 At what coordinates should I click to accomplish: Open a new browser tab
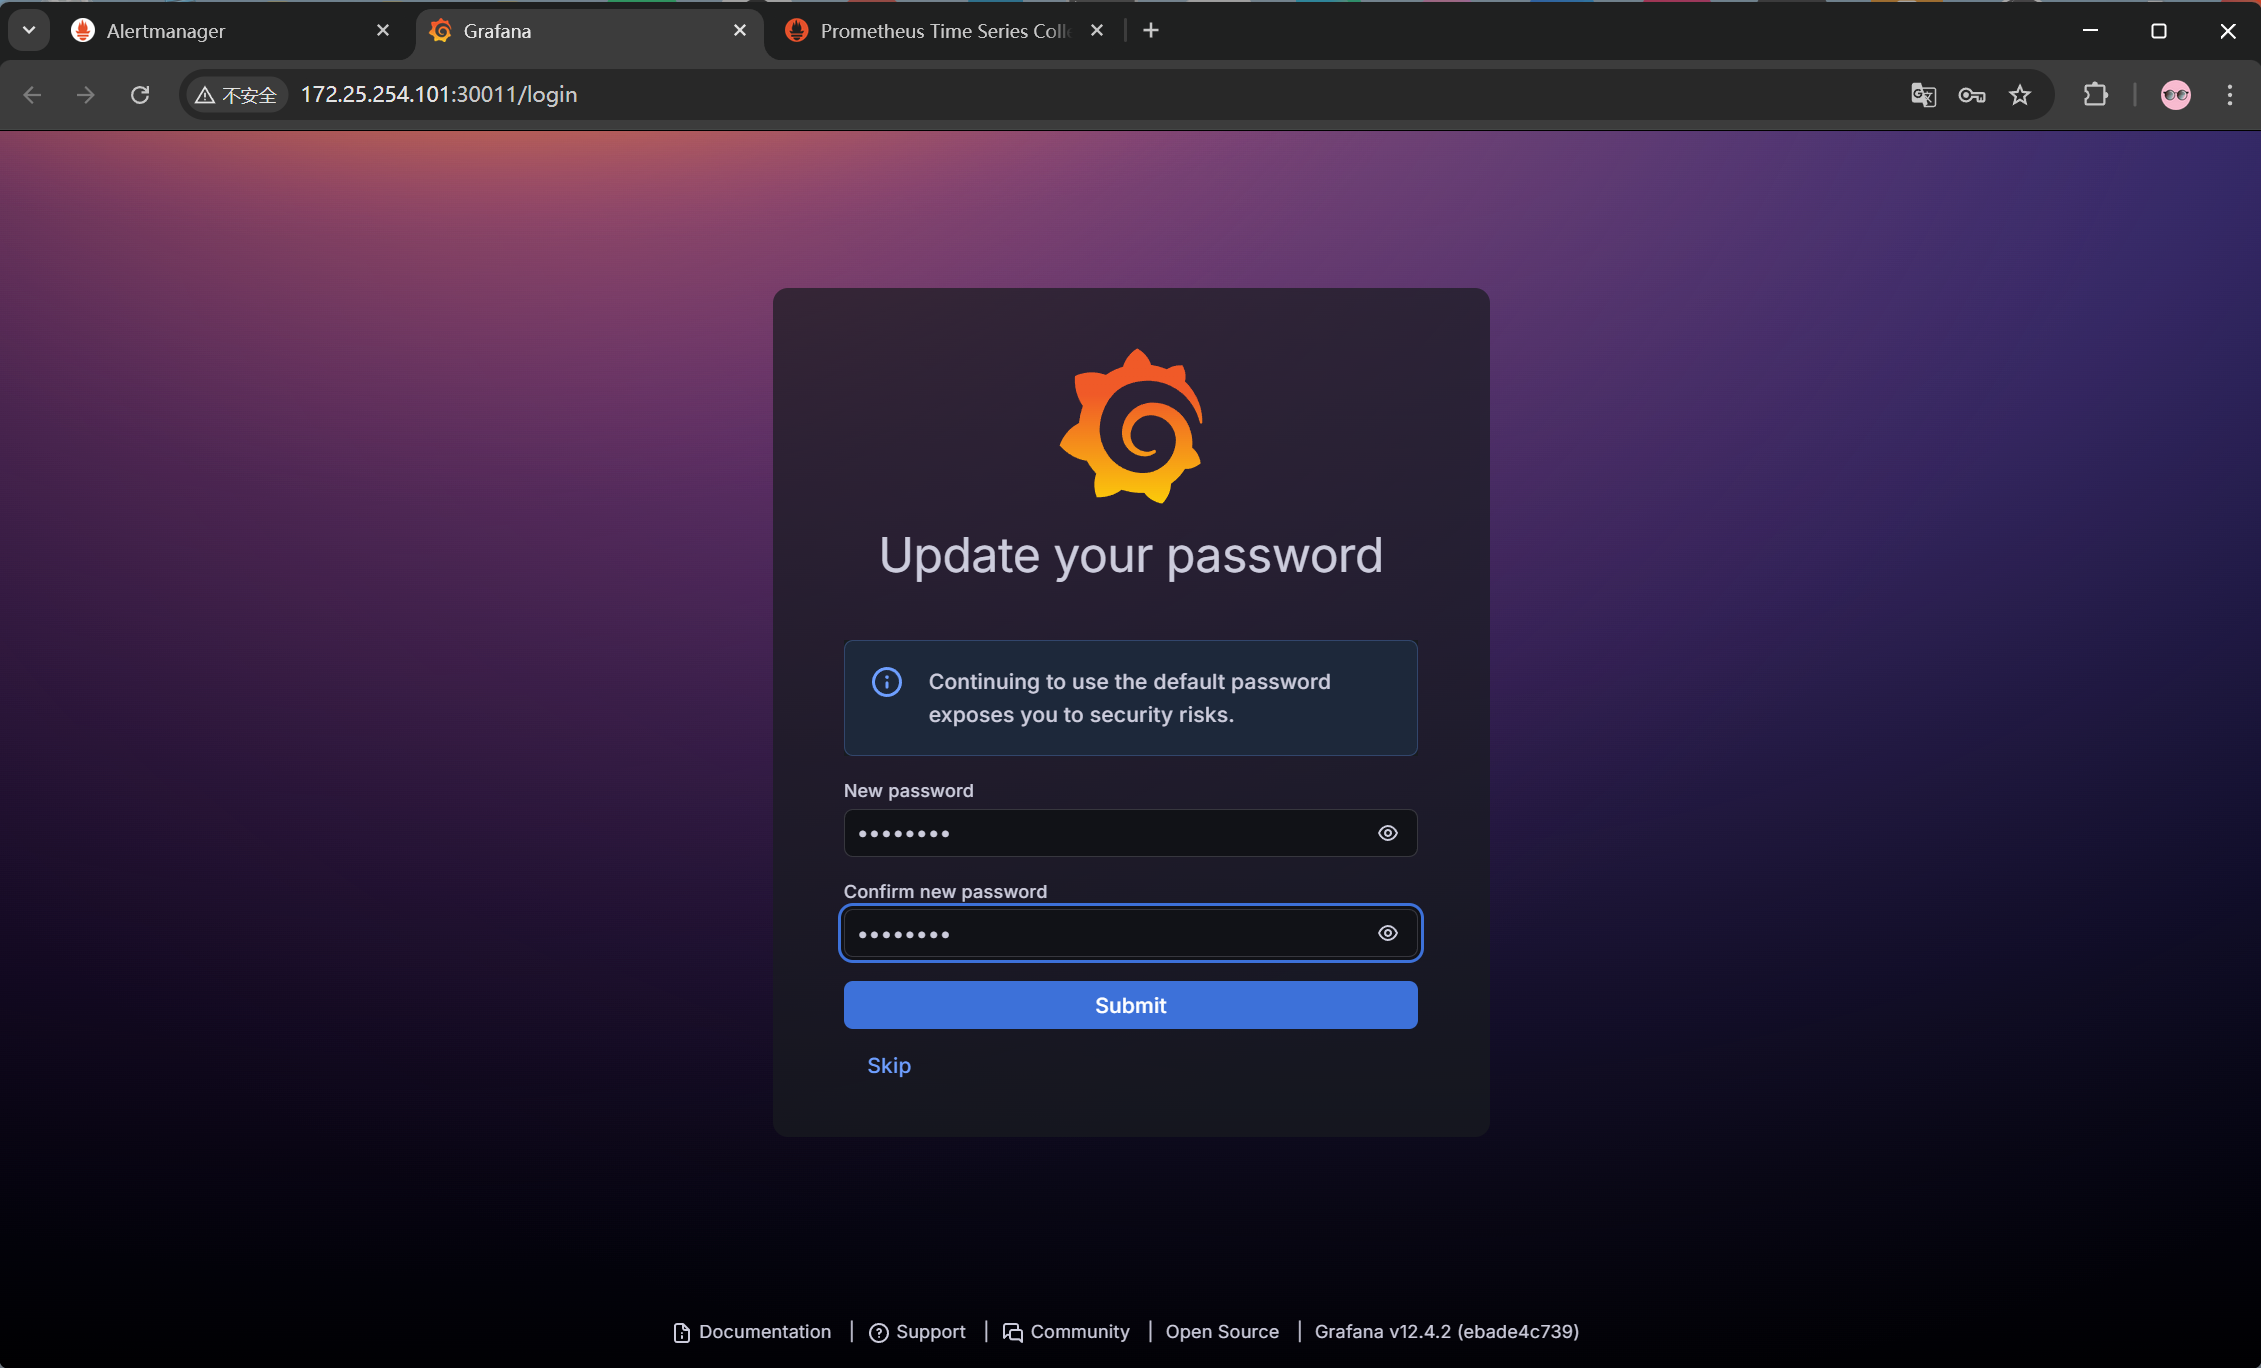pos(1151,31)
